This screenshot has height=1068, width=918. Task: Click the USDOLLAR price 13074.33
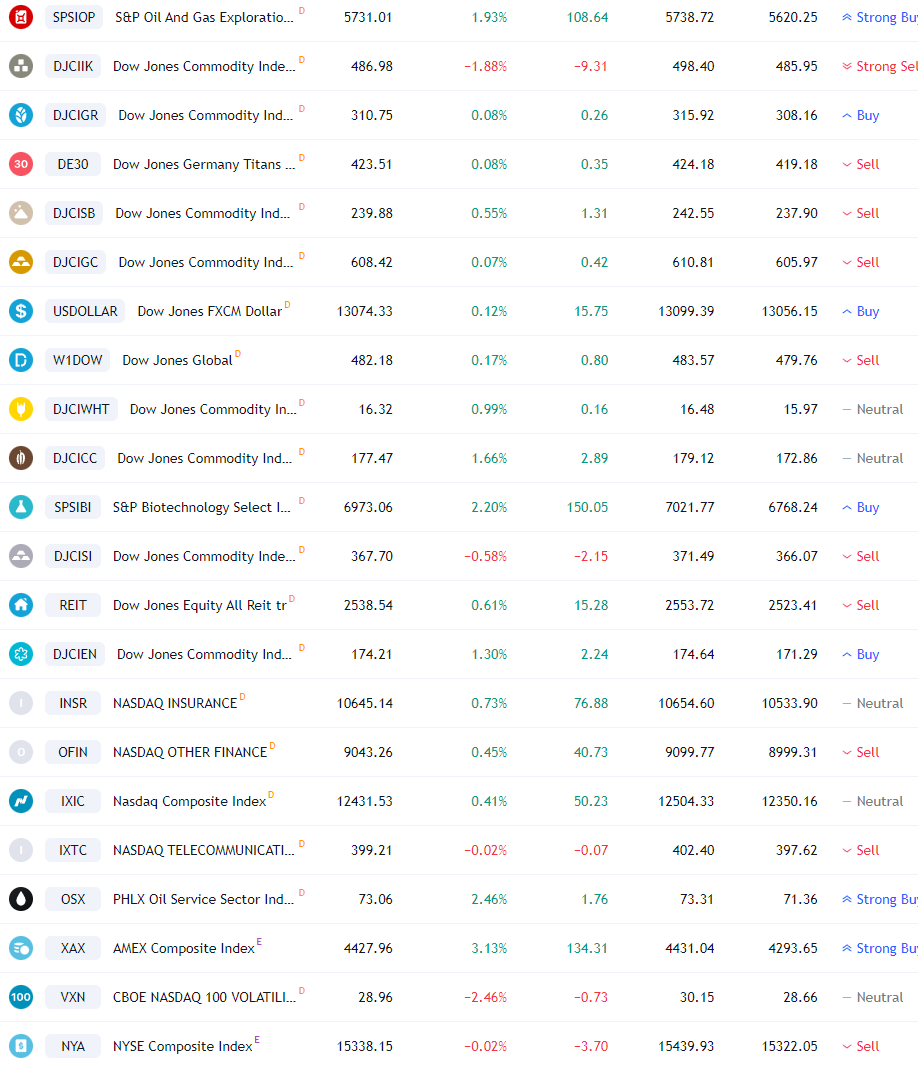click(365, 311)
